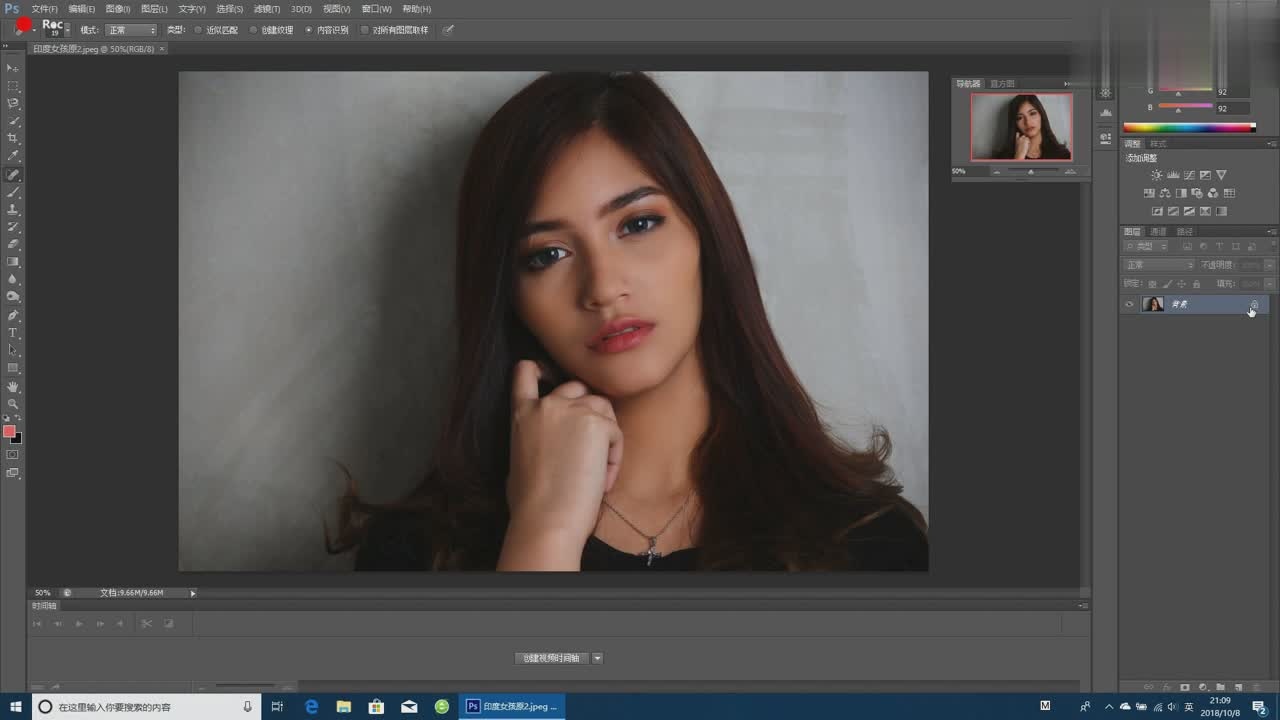Select the Horizontal Type tool

pyautogui.click(x=13, y=332)
